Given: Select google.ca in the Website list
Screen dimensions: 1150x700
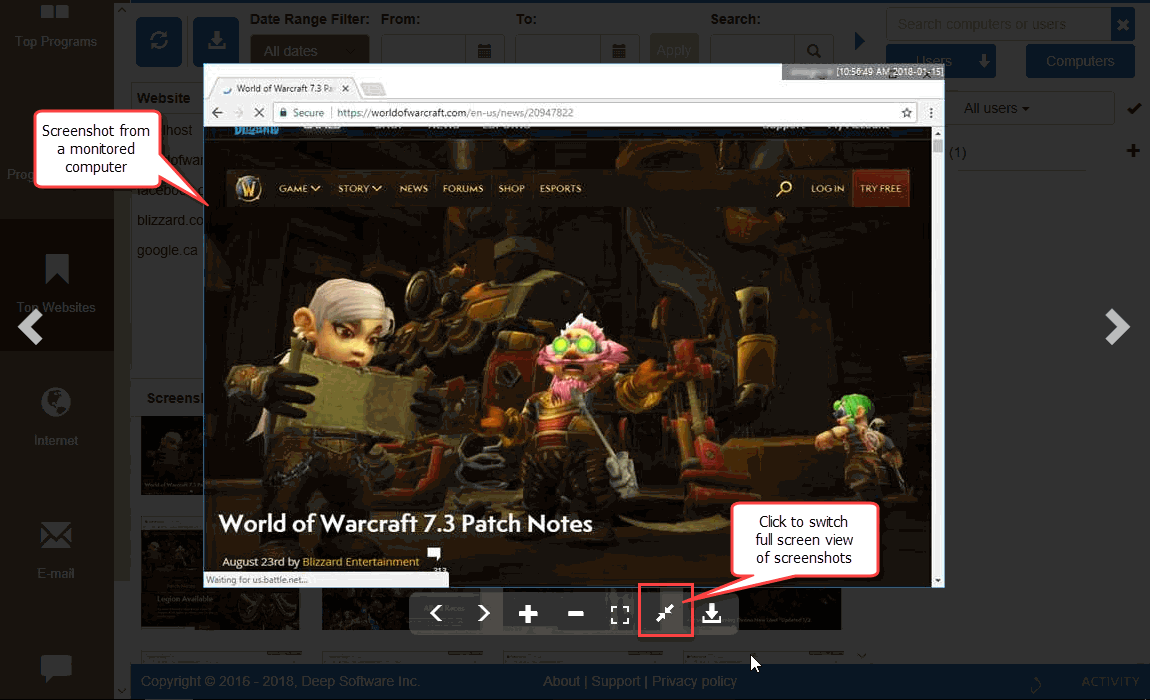Looking at the screenshot, I should 167,250.
